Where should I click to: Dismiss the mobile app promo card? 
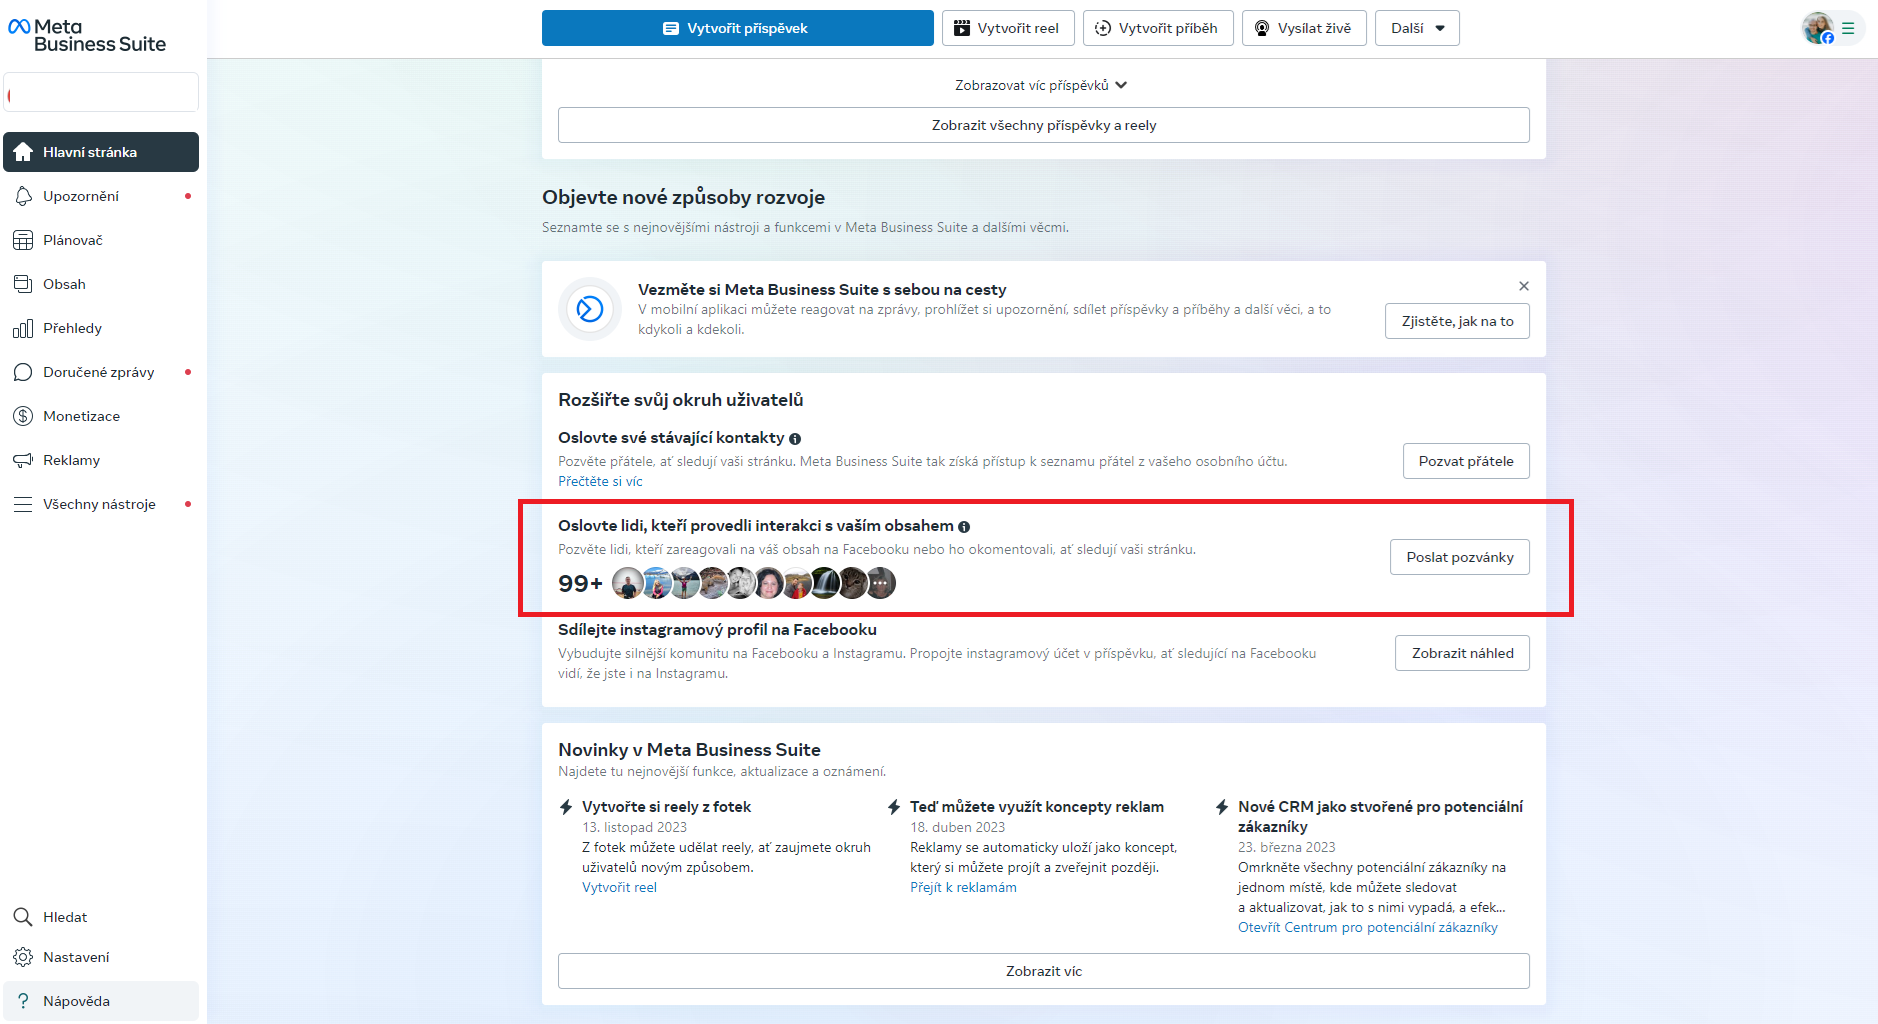pos(1524,286)
